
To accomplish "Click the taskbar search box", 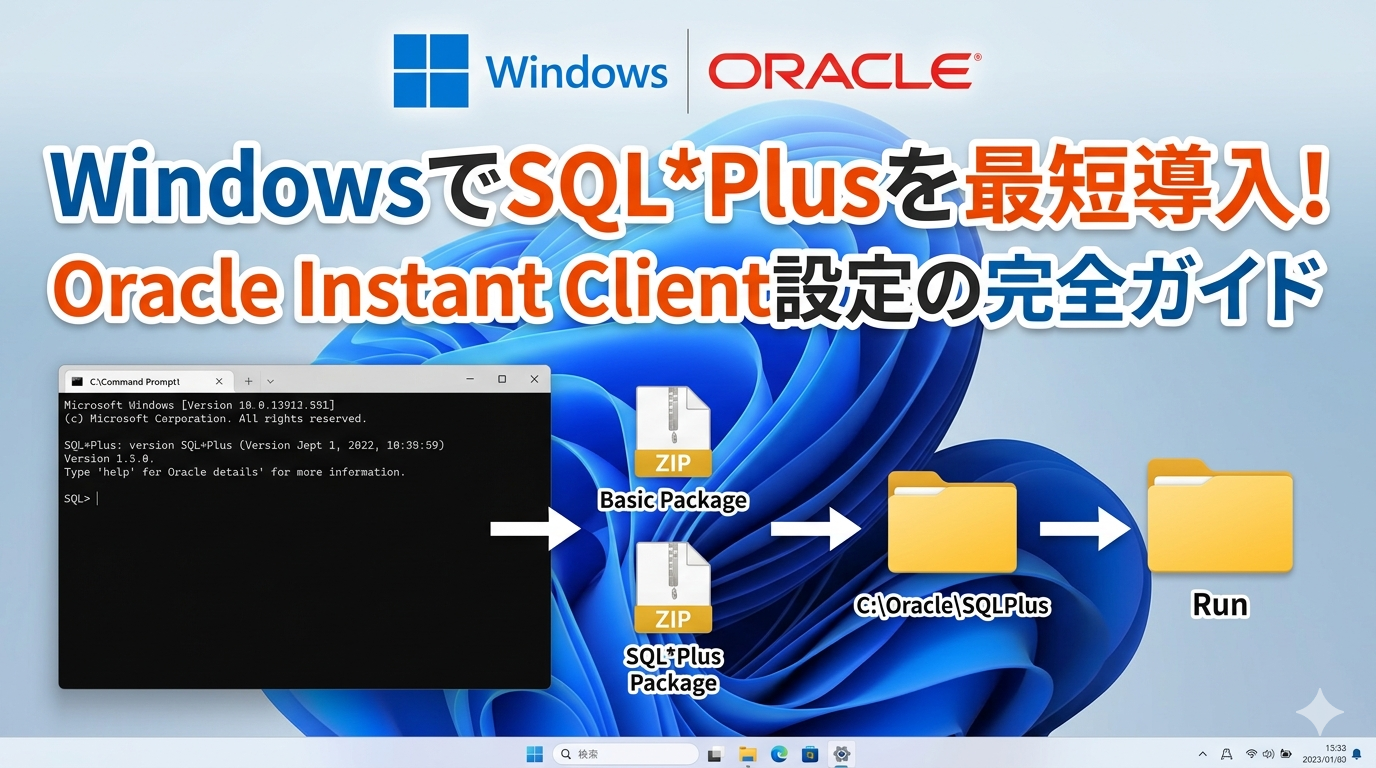I will [x=626, y=754].
